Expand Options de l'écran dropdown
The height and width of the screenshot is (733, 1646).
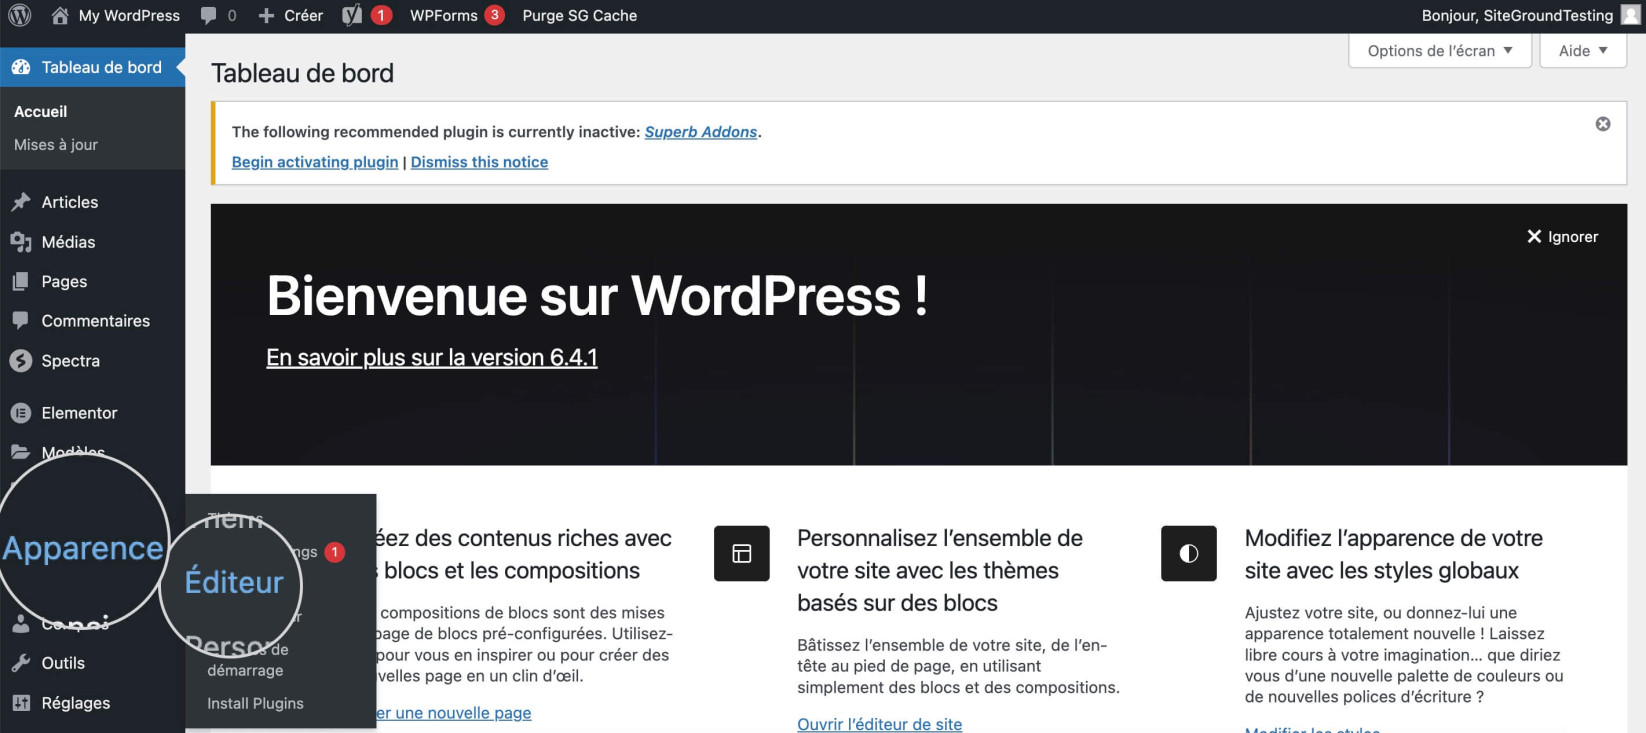(x=1440, y=51)
